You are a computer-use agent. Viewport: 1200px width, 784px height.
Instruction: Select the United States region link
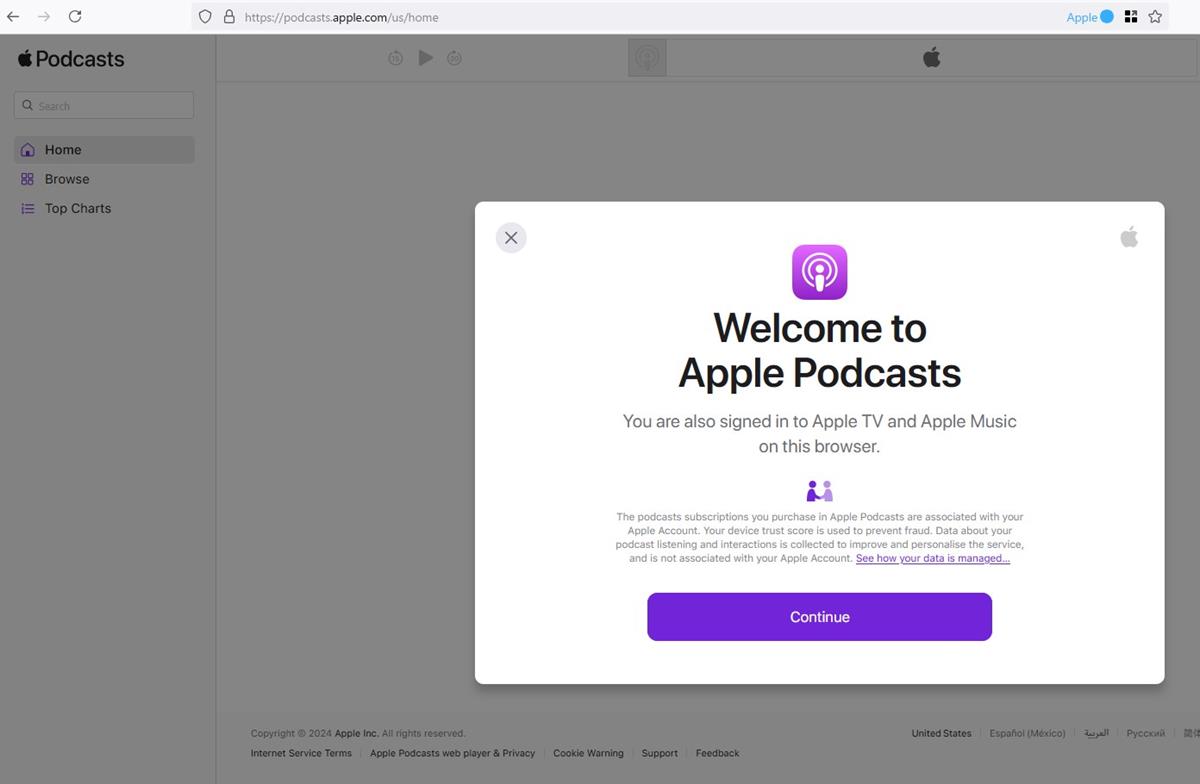pos(941,733)
